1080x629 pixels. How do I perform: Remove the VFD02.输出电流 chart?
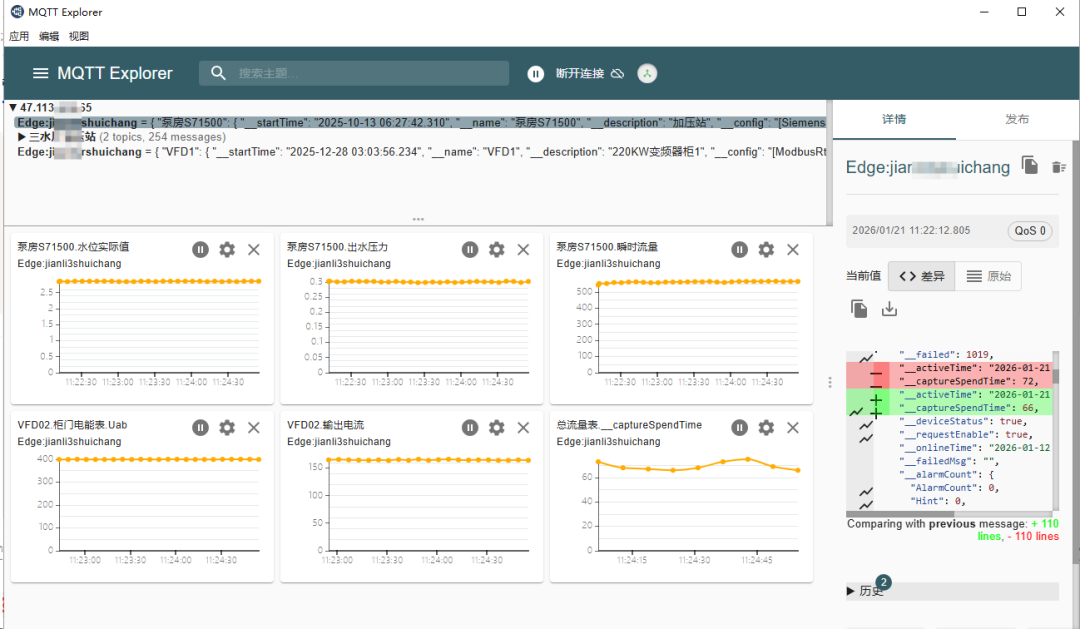[523, 428]
